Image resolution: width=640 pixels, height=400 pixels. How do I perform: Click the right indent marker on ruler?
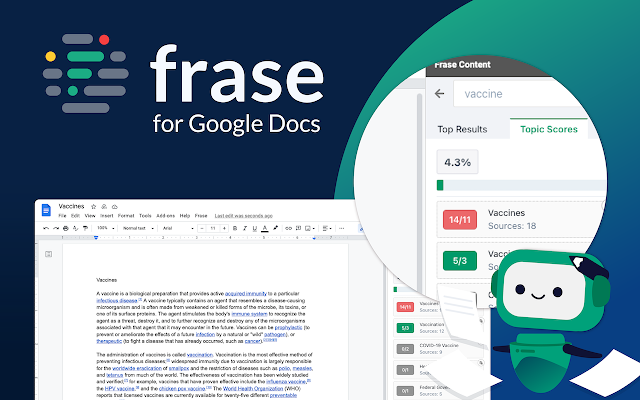pyautogui.click(x=314, y=238)
